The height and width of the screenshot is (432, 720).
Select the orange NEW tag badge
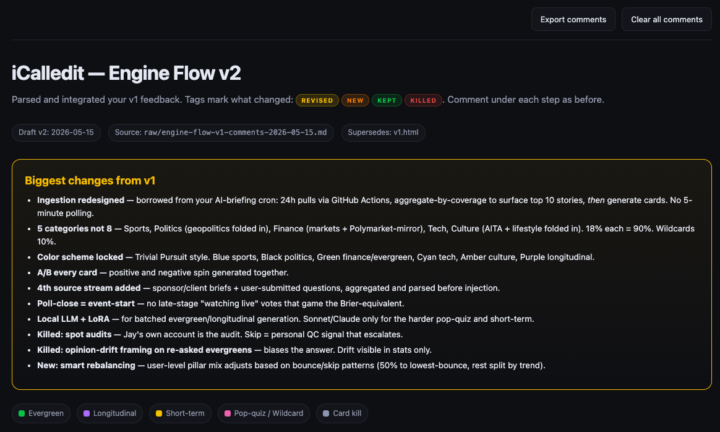pos(355,100)
